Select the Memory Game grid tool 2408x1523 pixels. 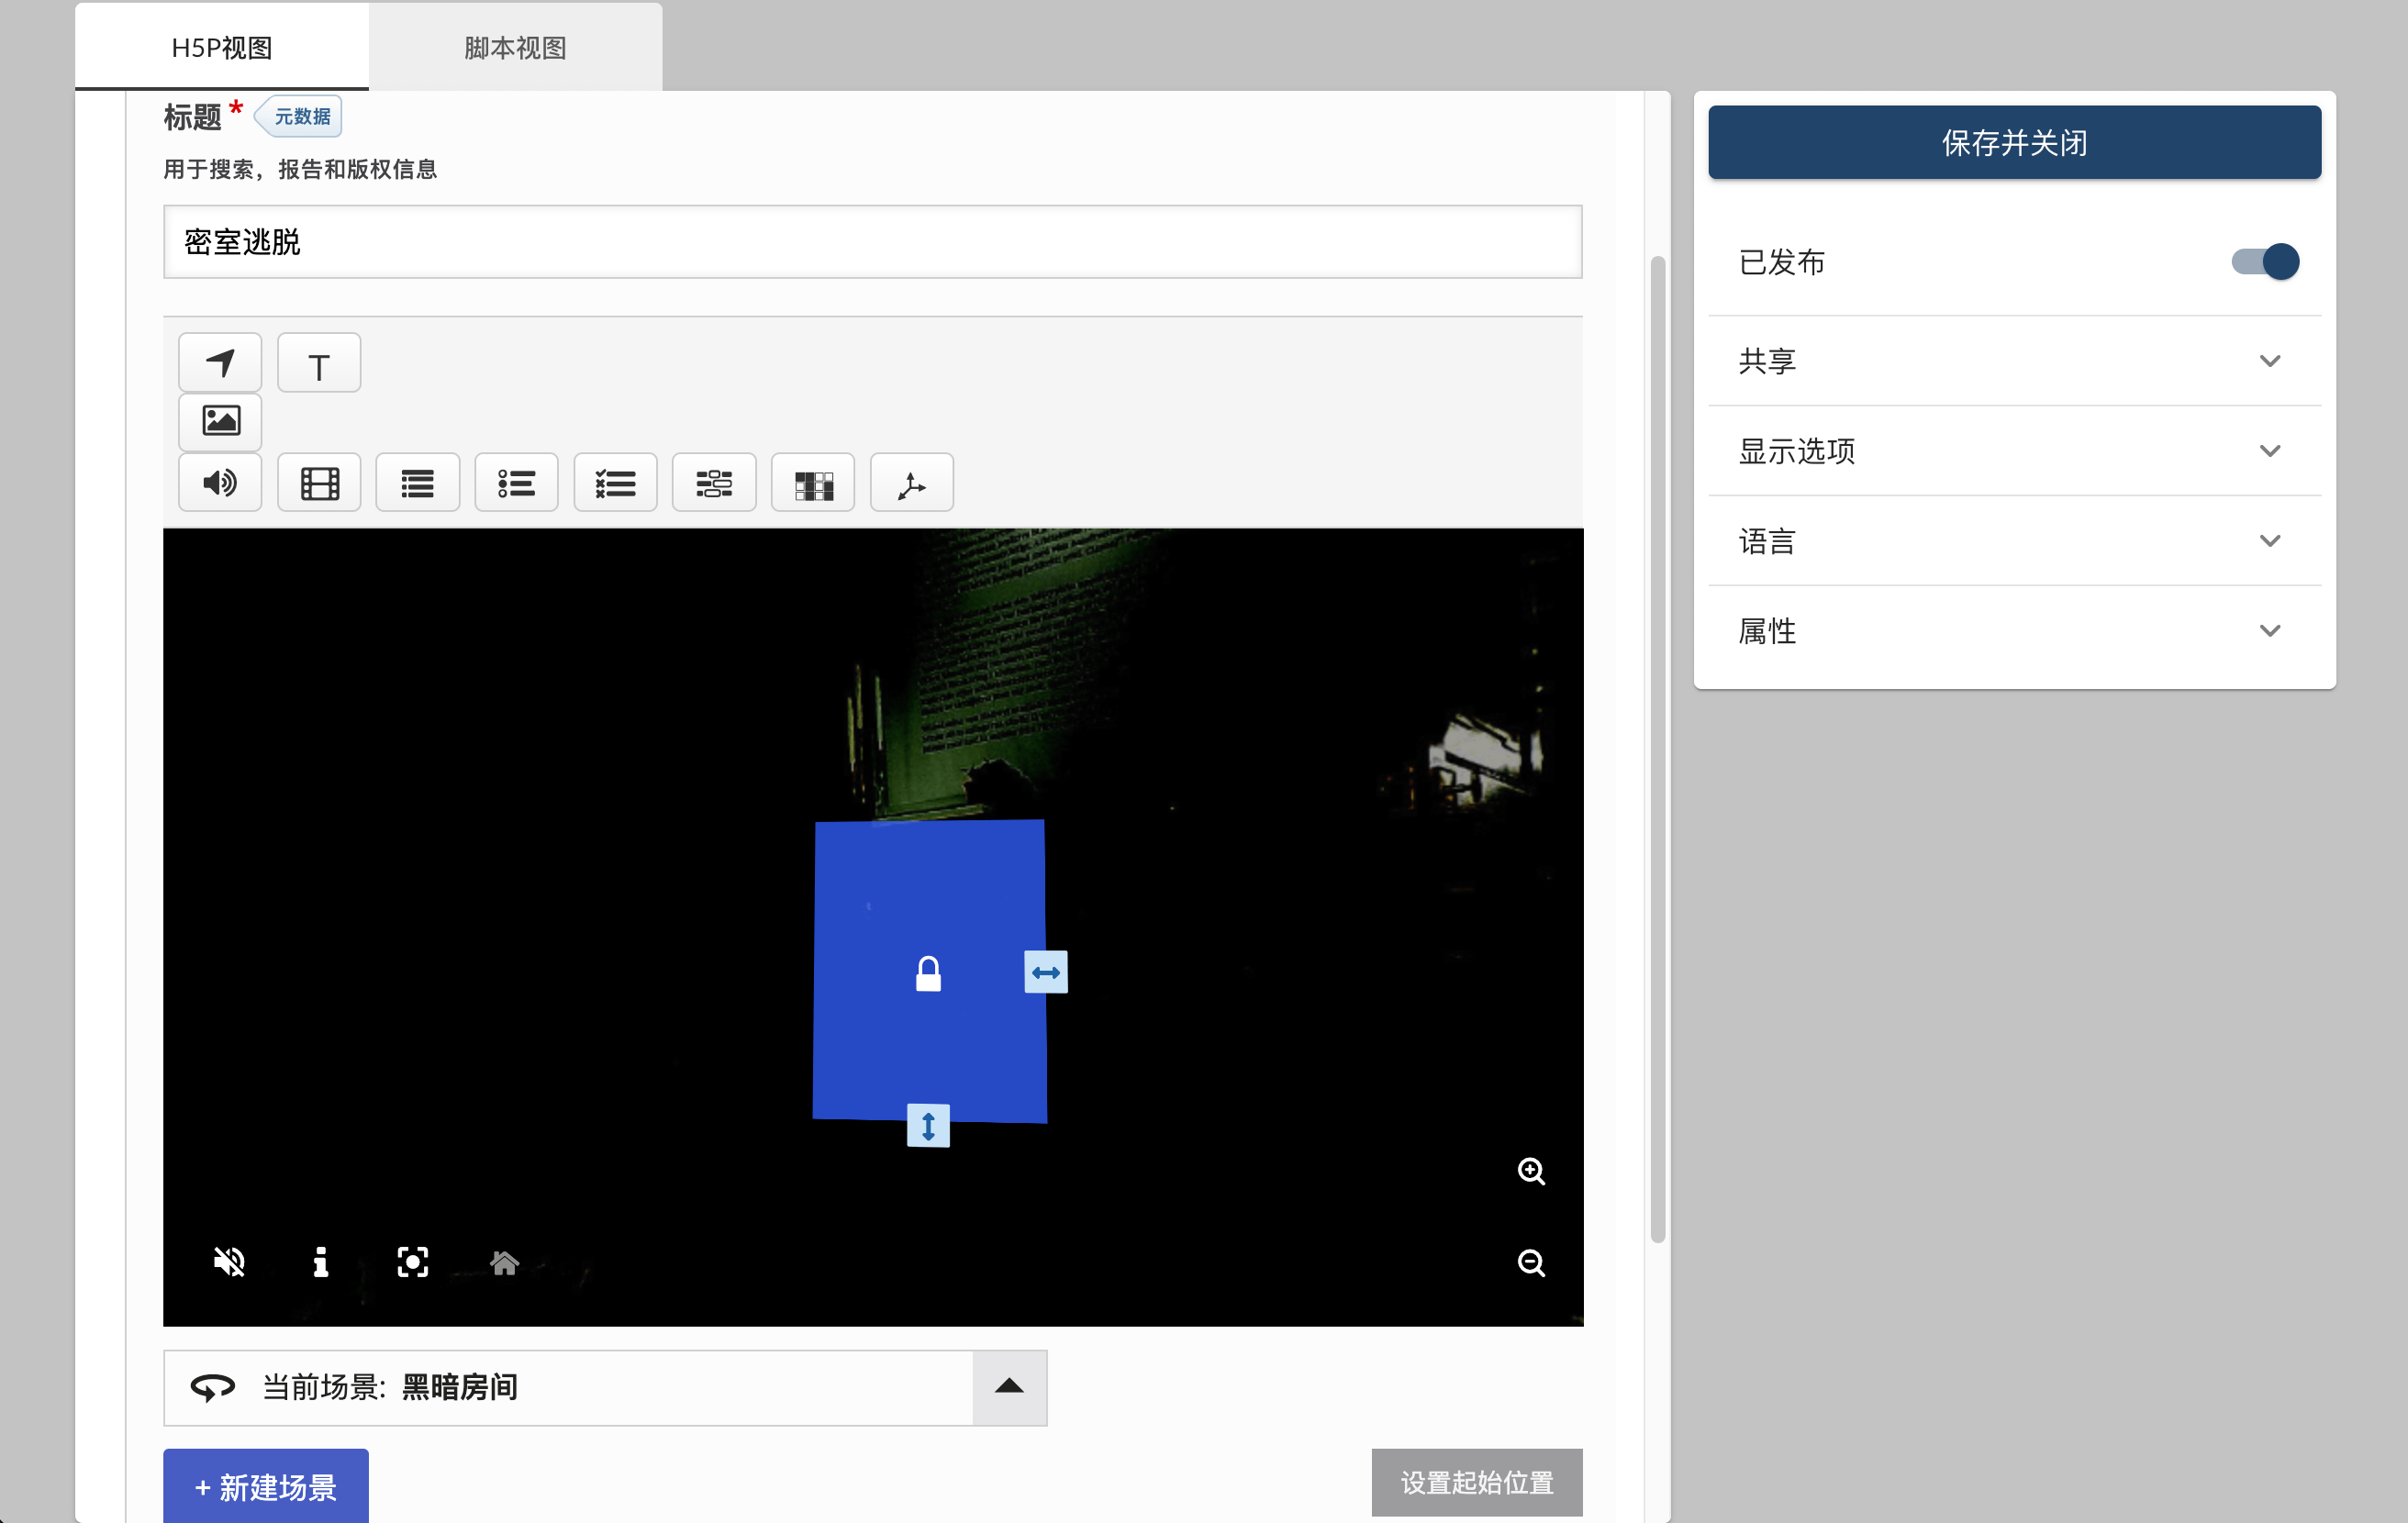813,483
